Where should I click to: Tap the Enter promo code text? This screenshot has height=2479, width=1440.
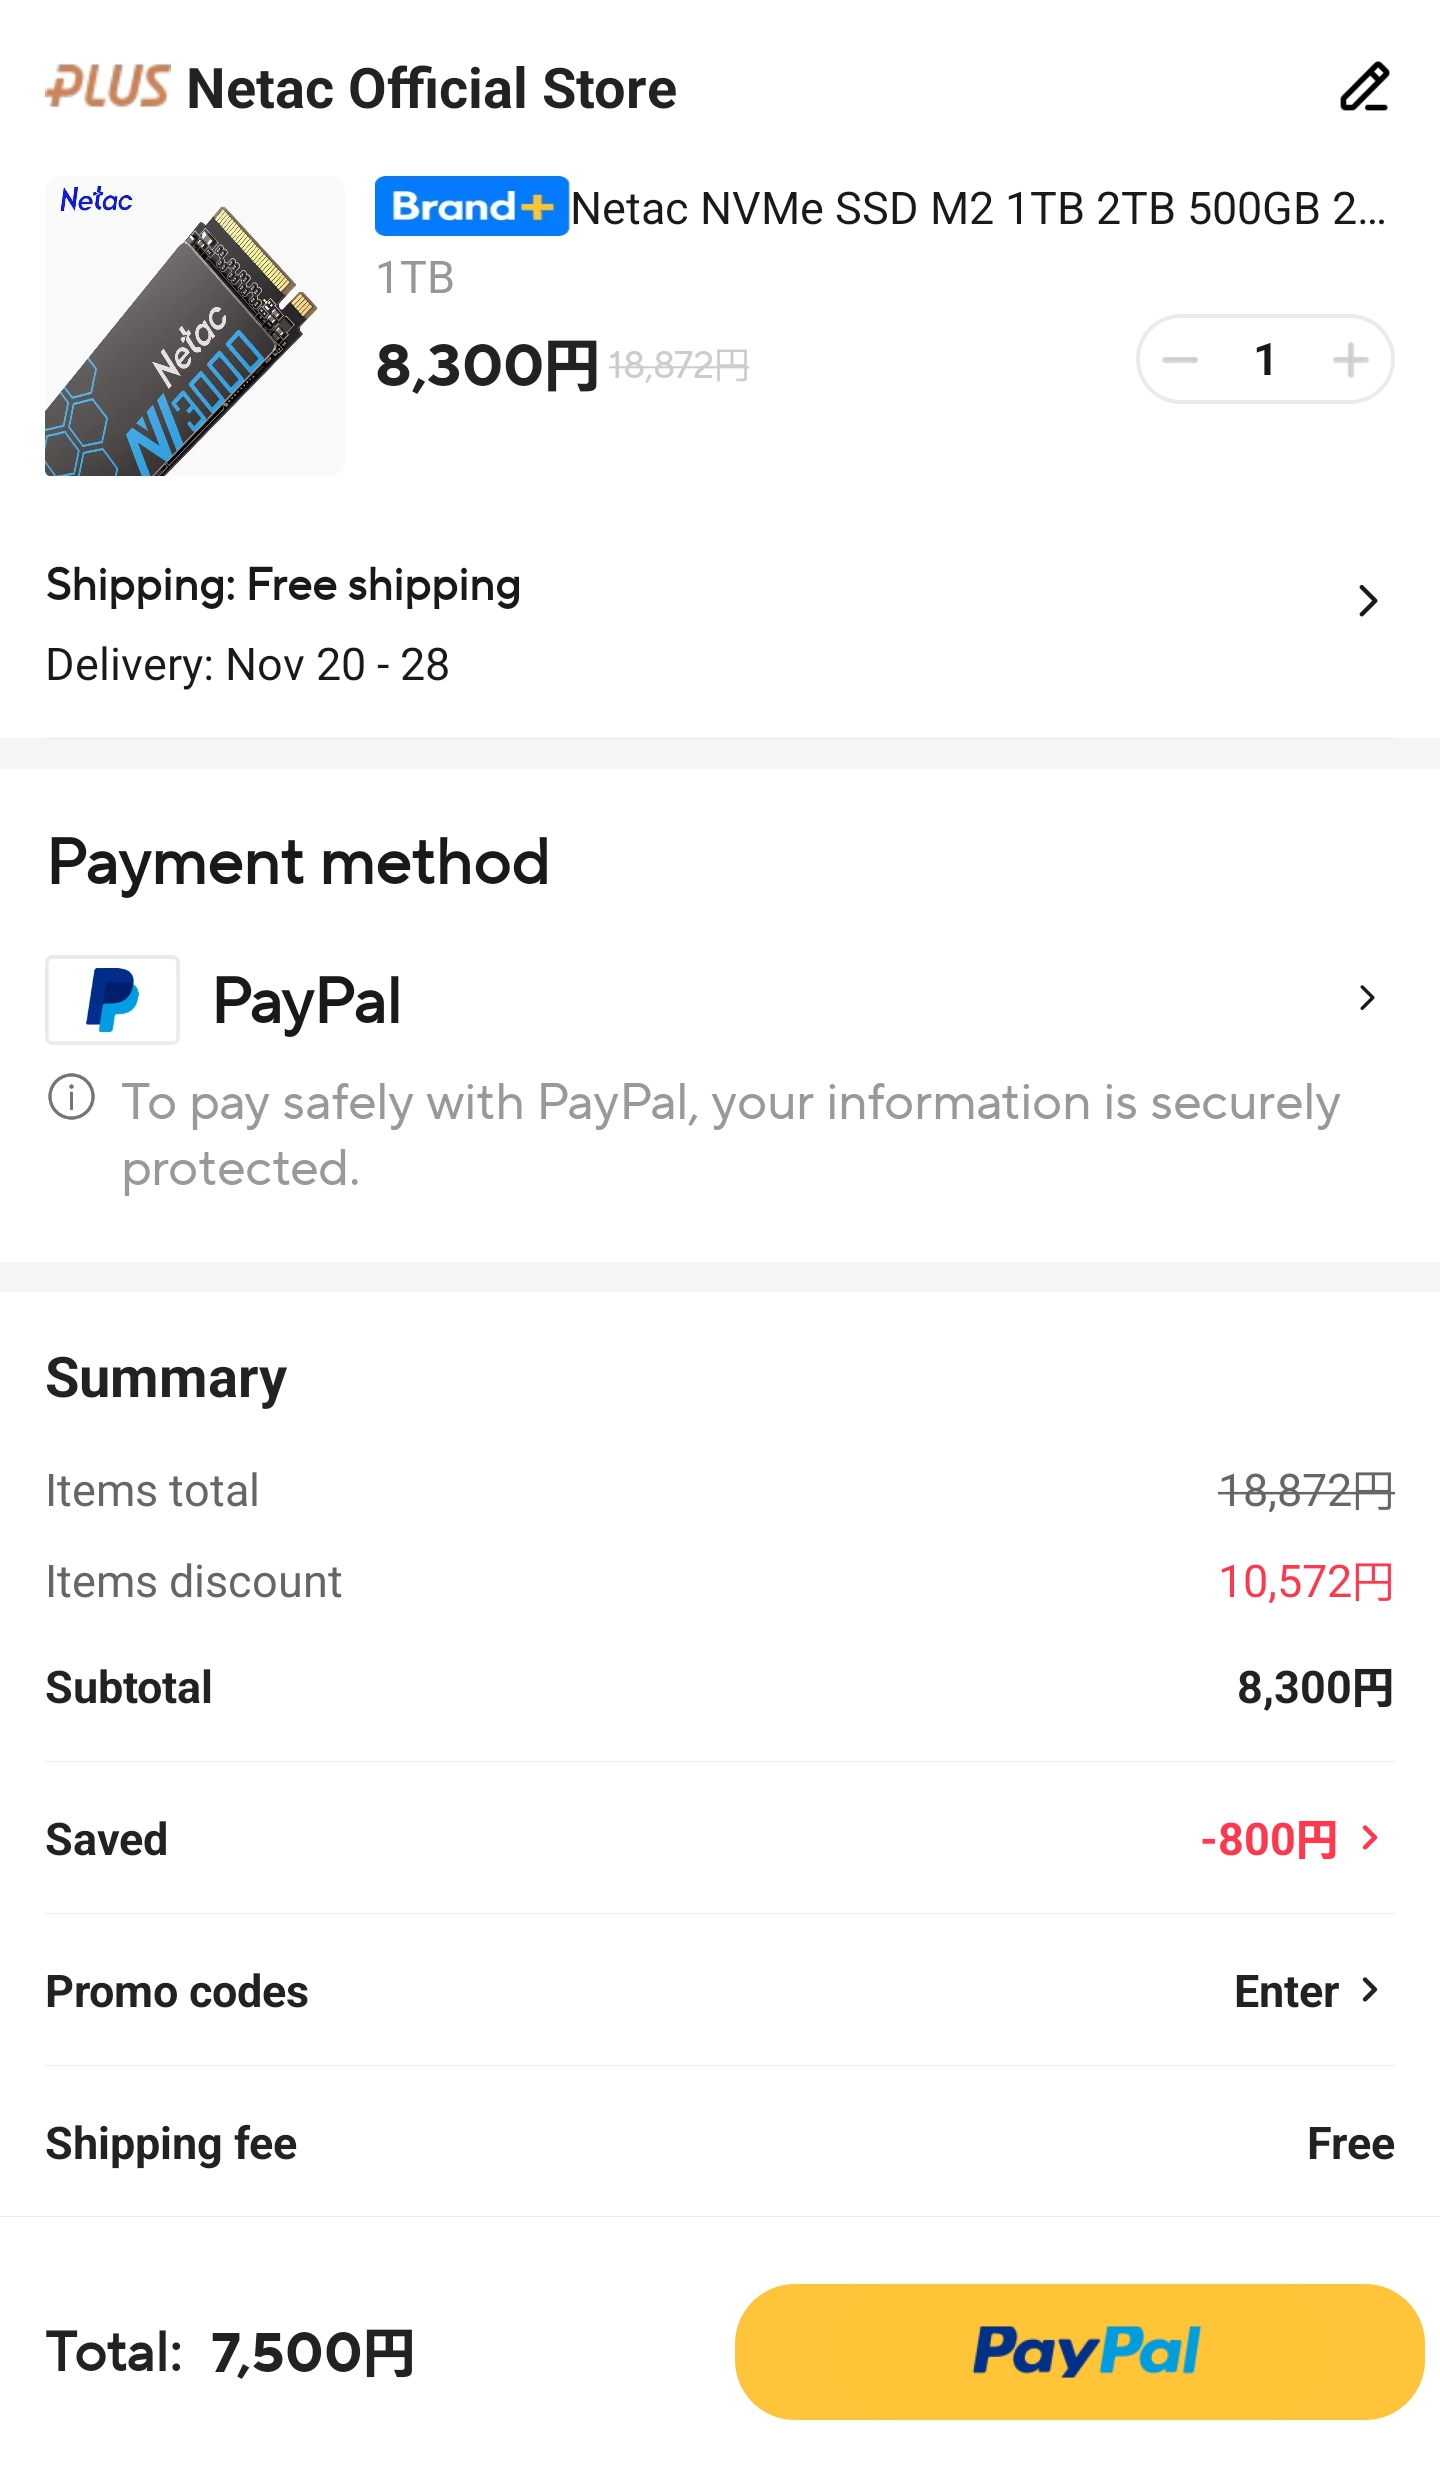tap(1286, 1992)
